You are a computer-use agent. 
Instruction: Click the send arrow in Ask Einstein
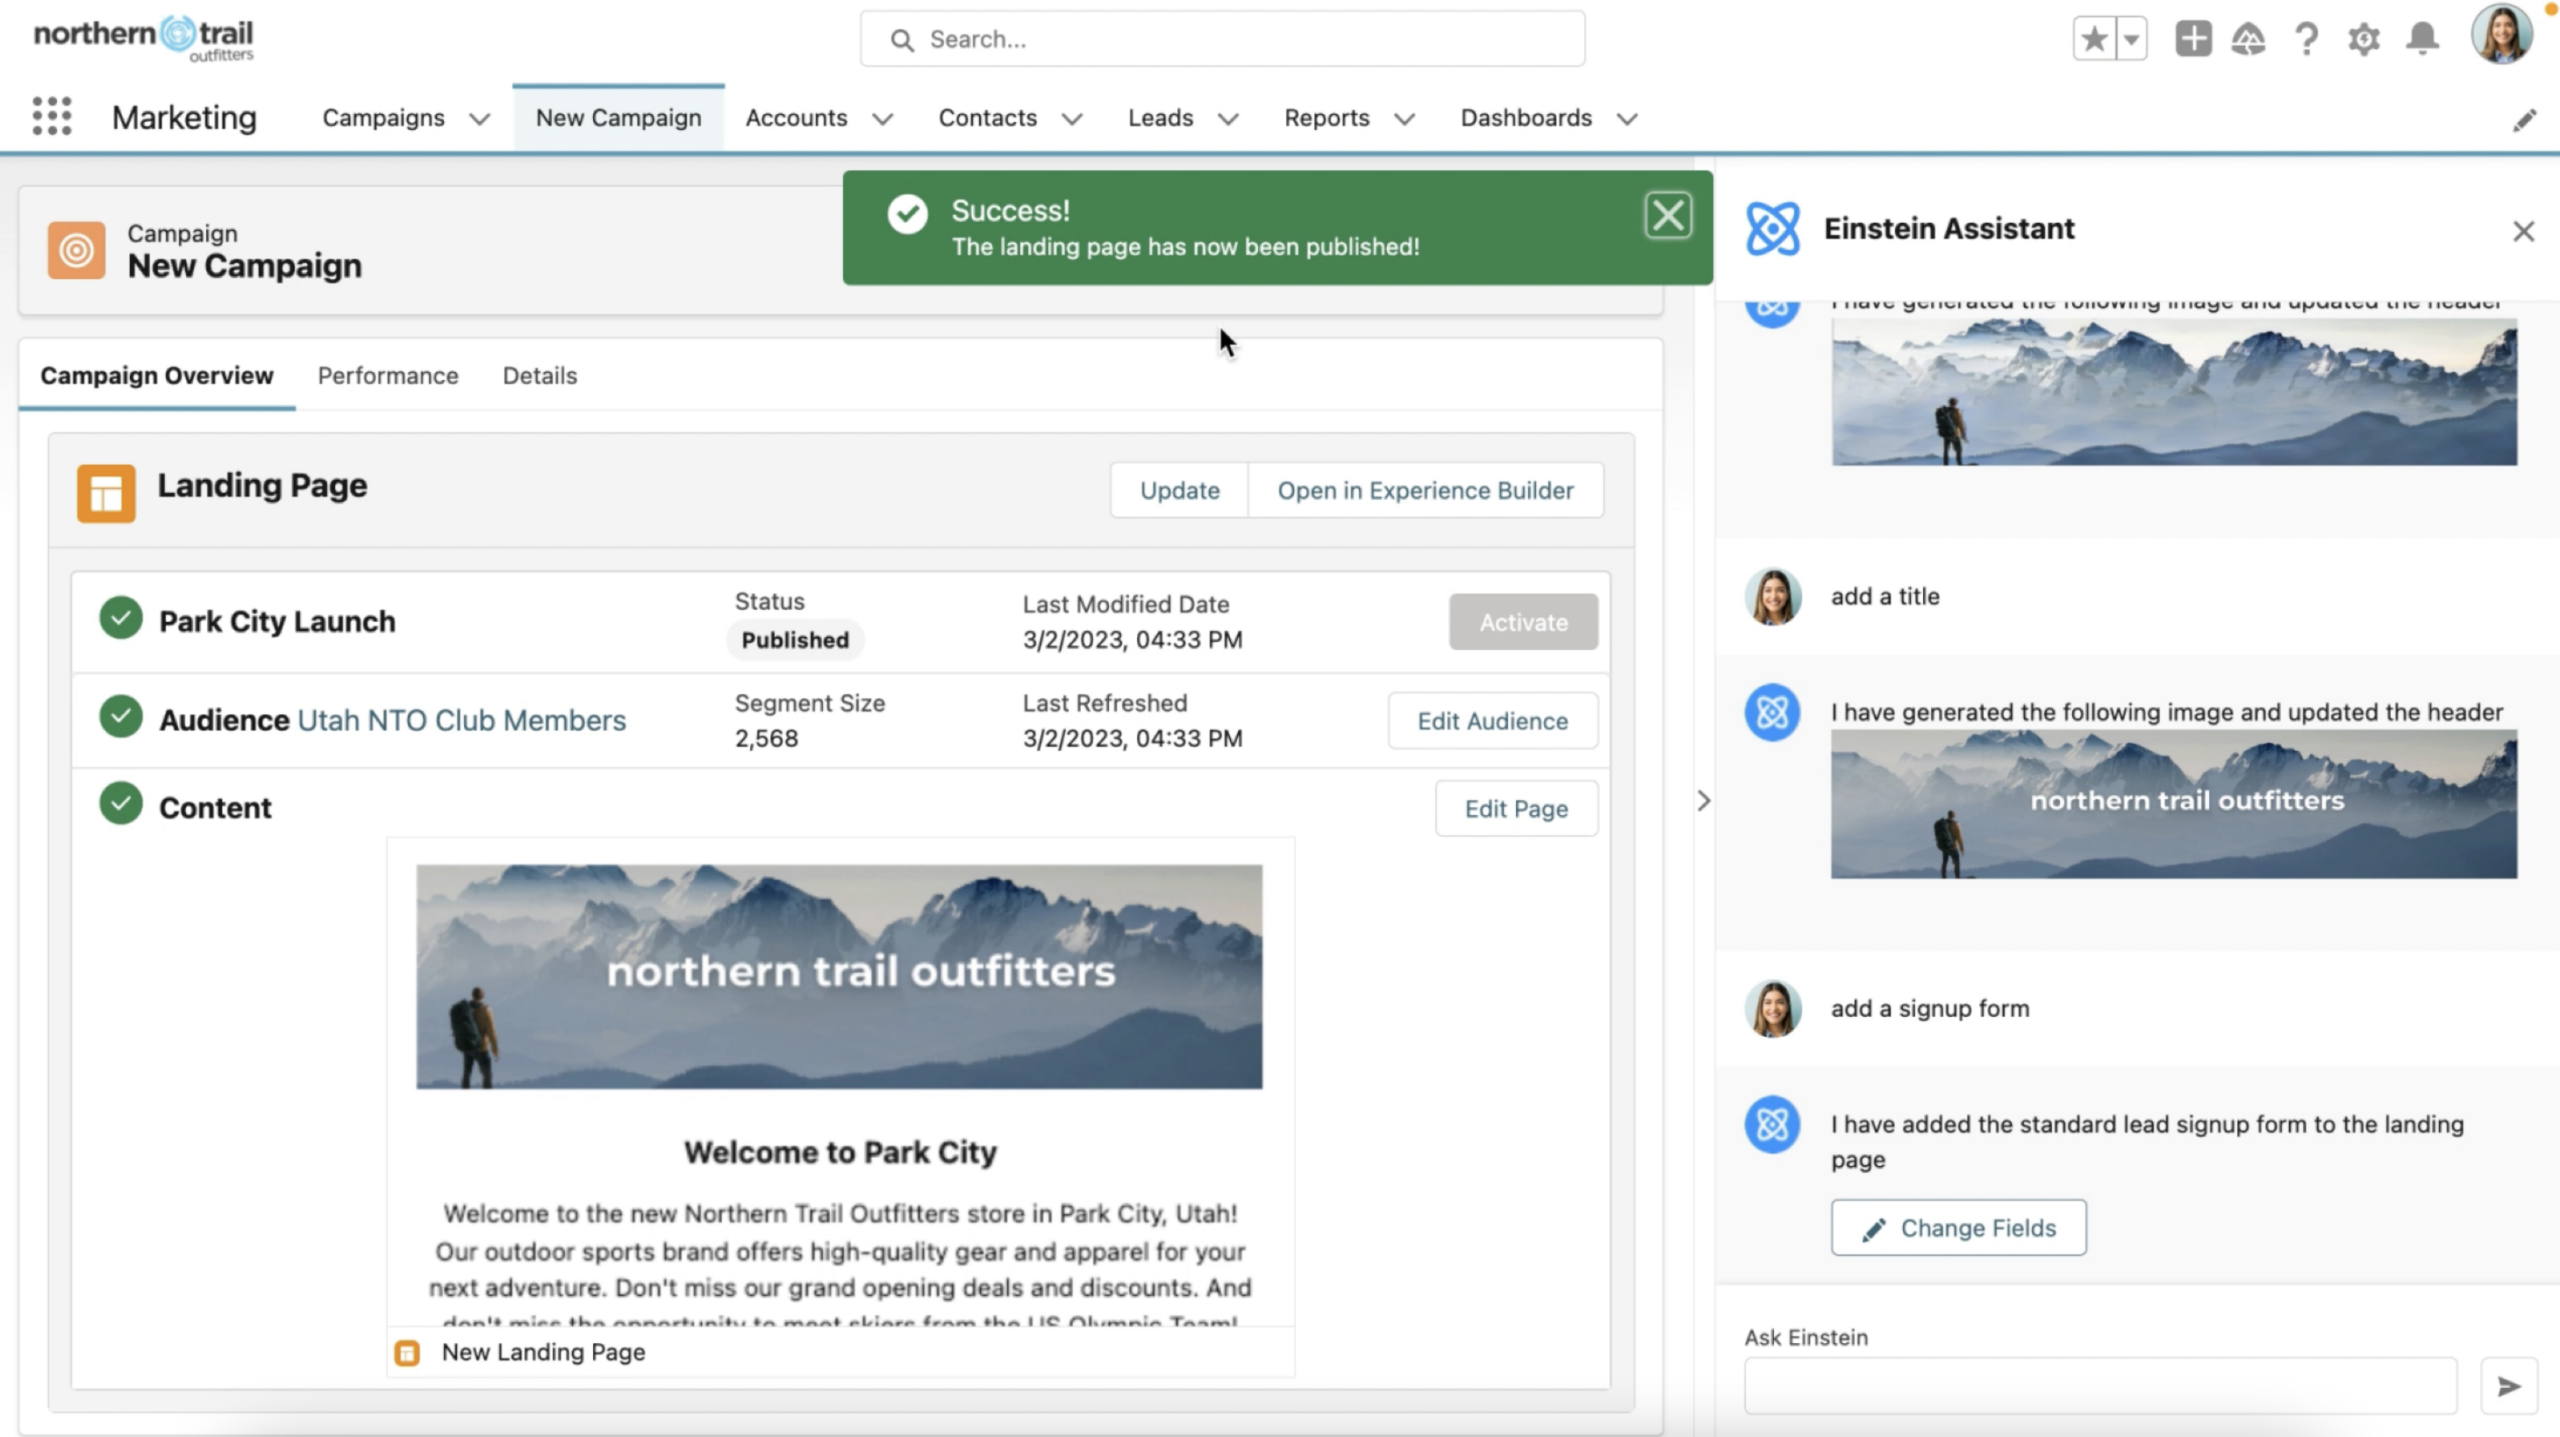coord(2508,1386)
